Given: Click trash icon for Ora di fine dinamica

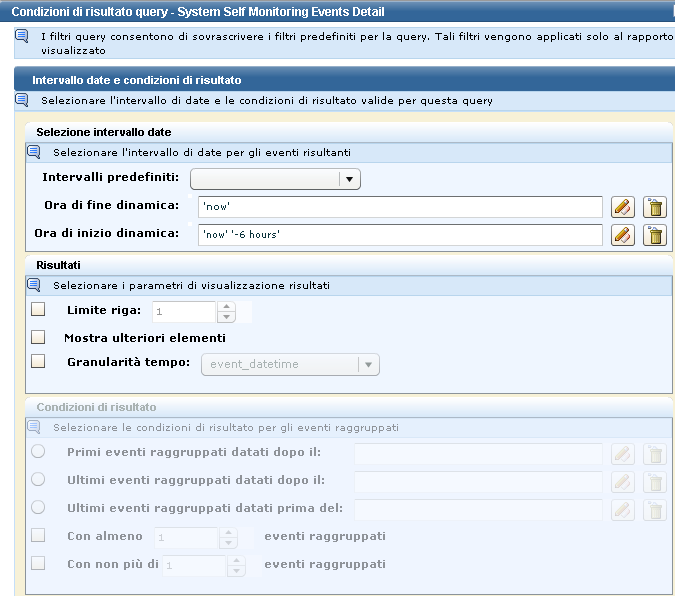Looking at the screenshot, I should [x=655, y=207].
